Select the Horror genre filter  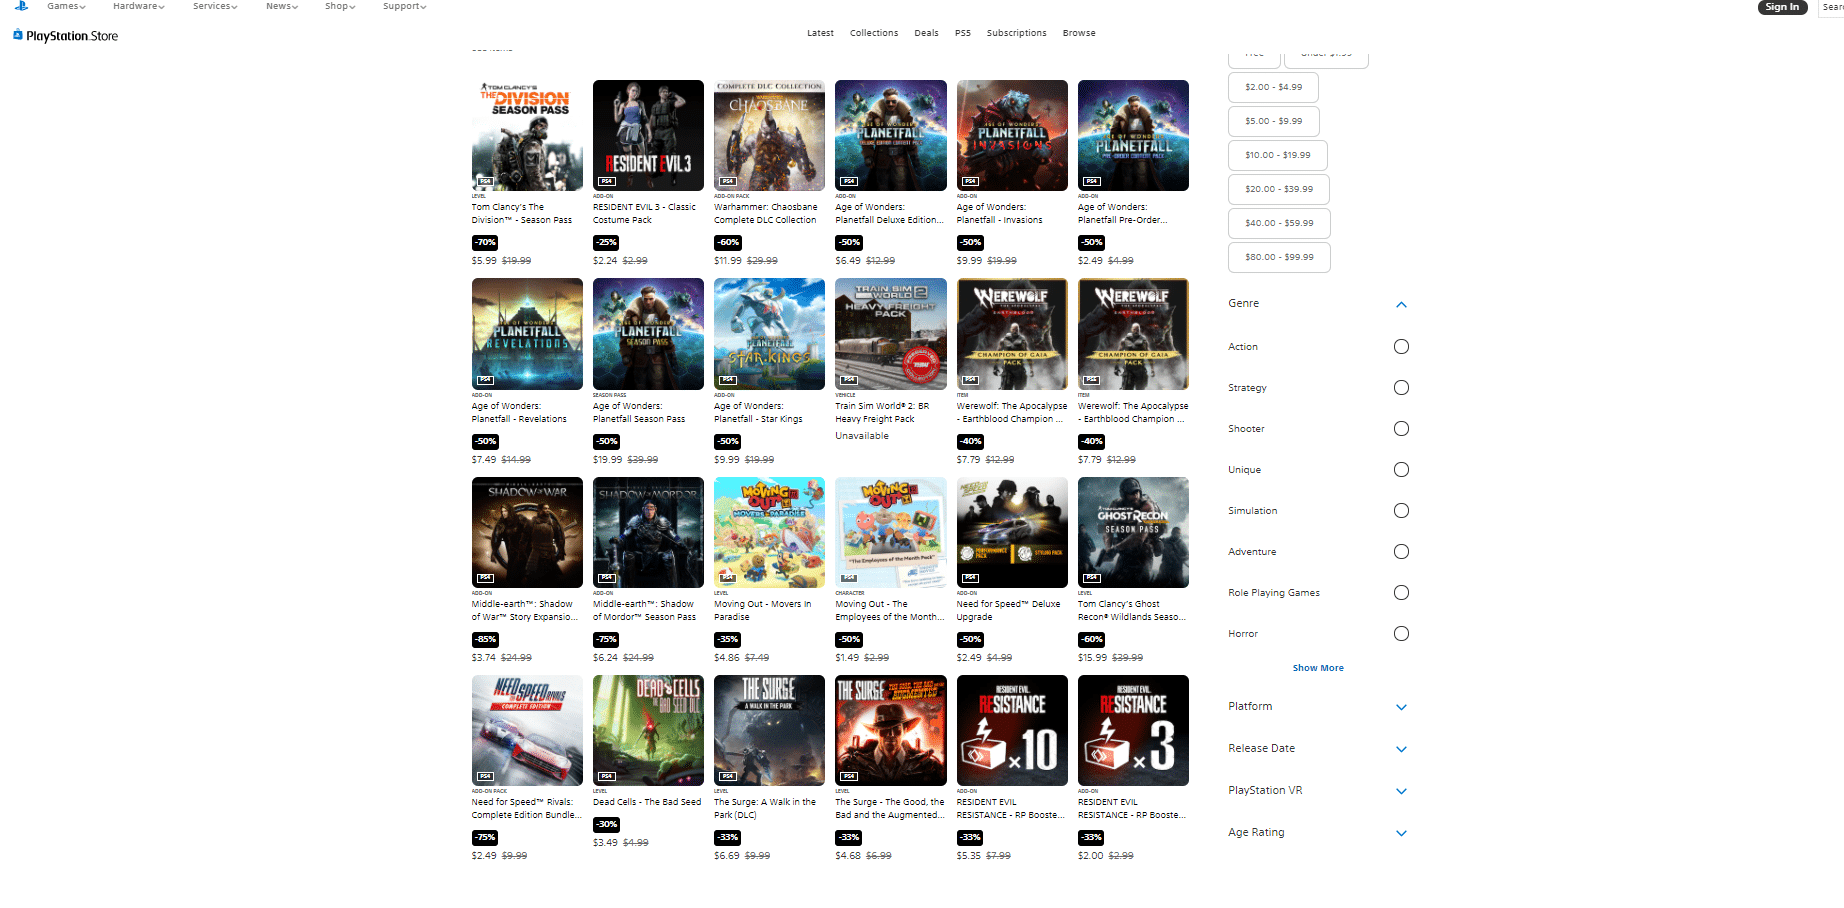point(1401,634)
